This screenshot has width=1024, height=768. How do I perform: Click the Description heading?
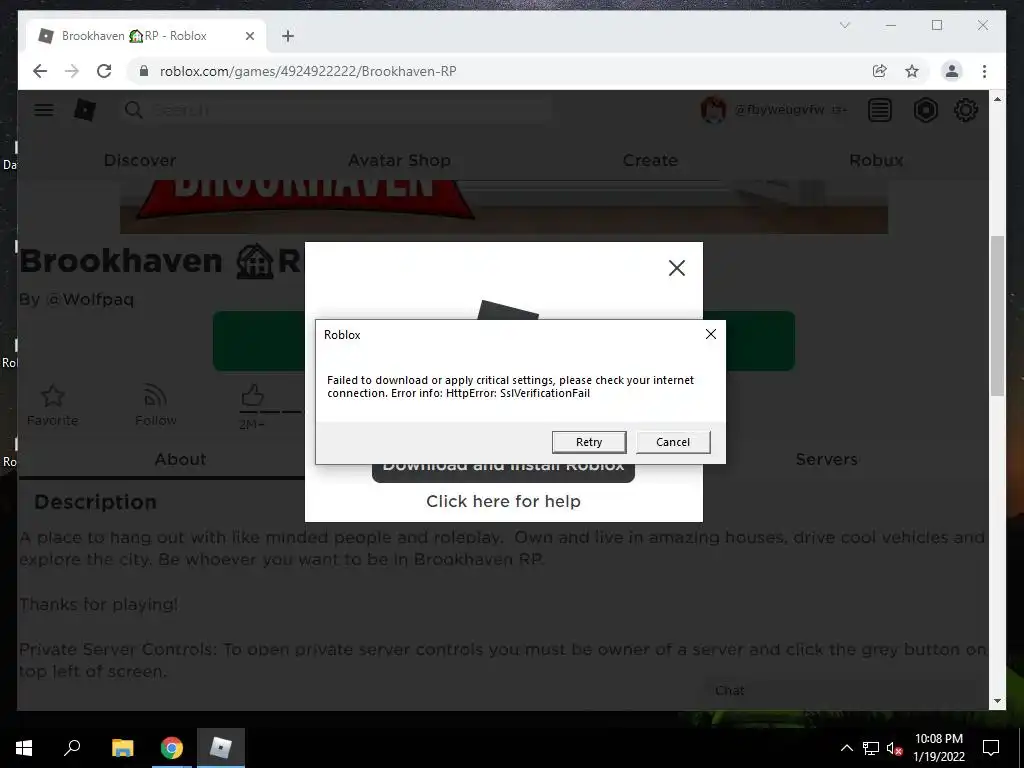(95, 502)
